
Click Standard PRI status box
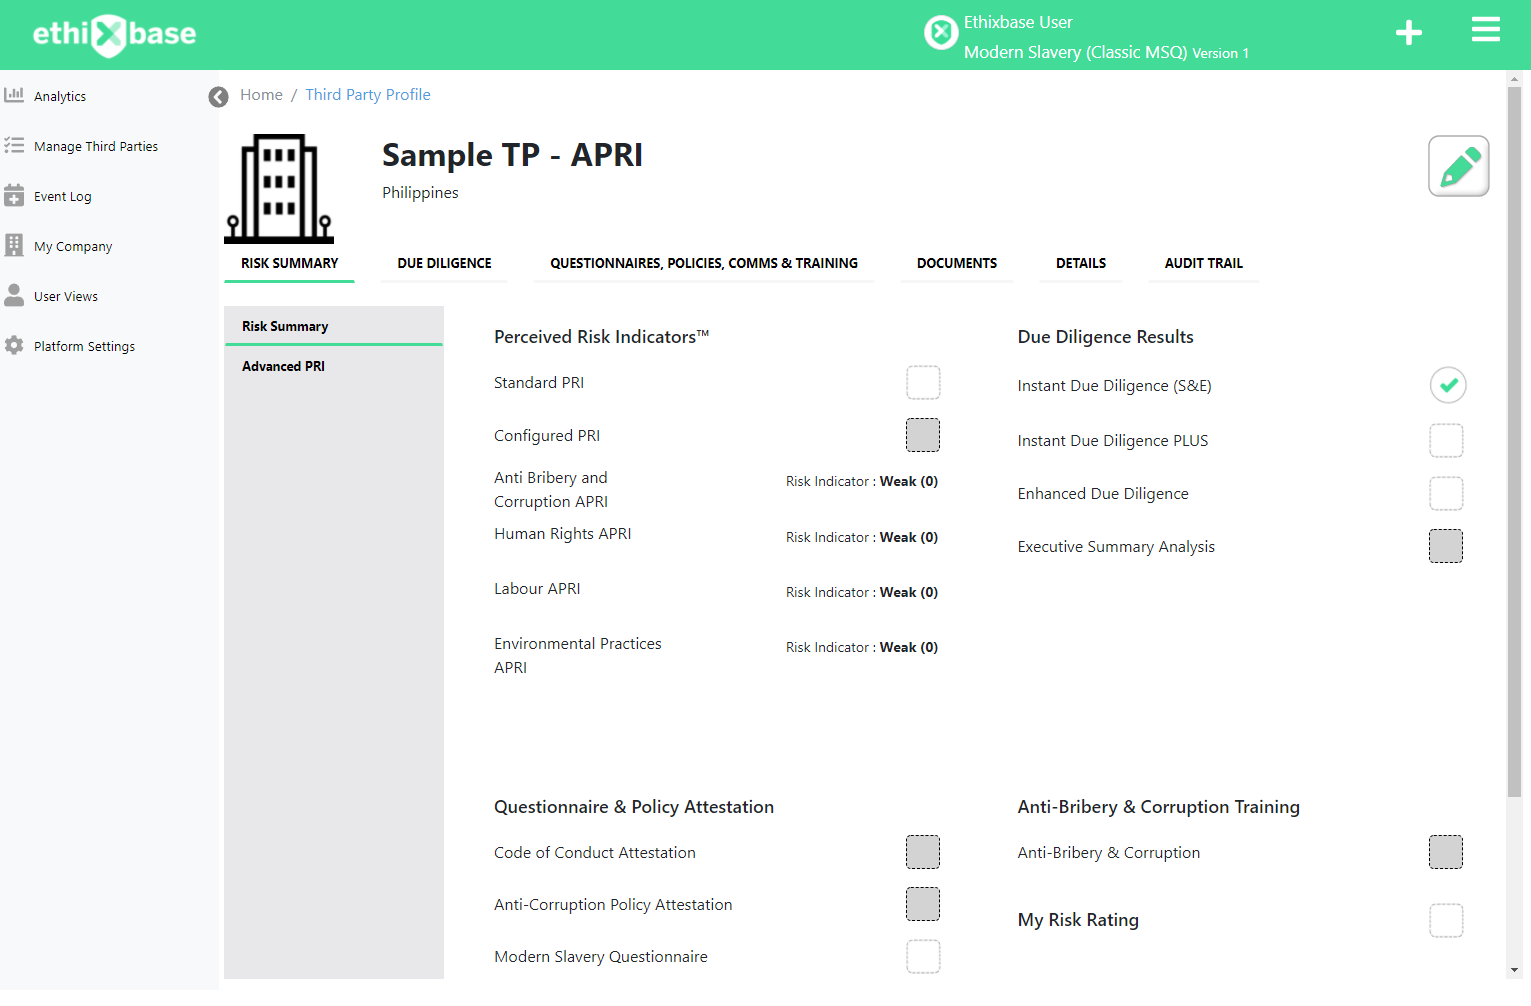pyautogui.click(x=923, y=382)
